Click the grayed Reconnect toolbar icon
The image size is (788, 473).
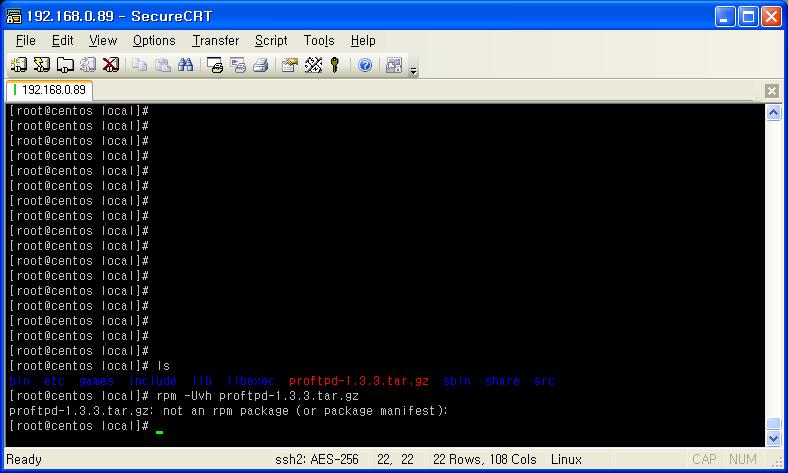tap(88, 65)
